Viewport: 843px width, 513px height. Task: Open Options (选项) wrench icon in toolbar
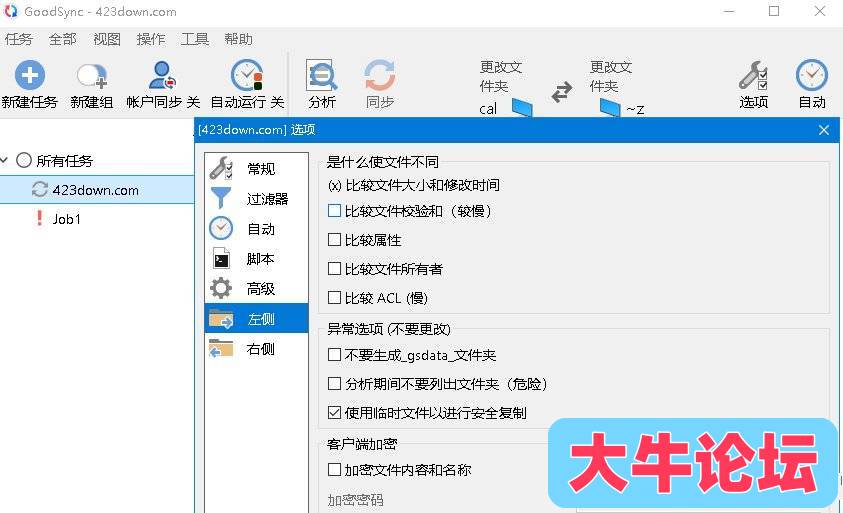coord(753,75)
